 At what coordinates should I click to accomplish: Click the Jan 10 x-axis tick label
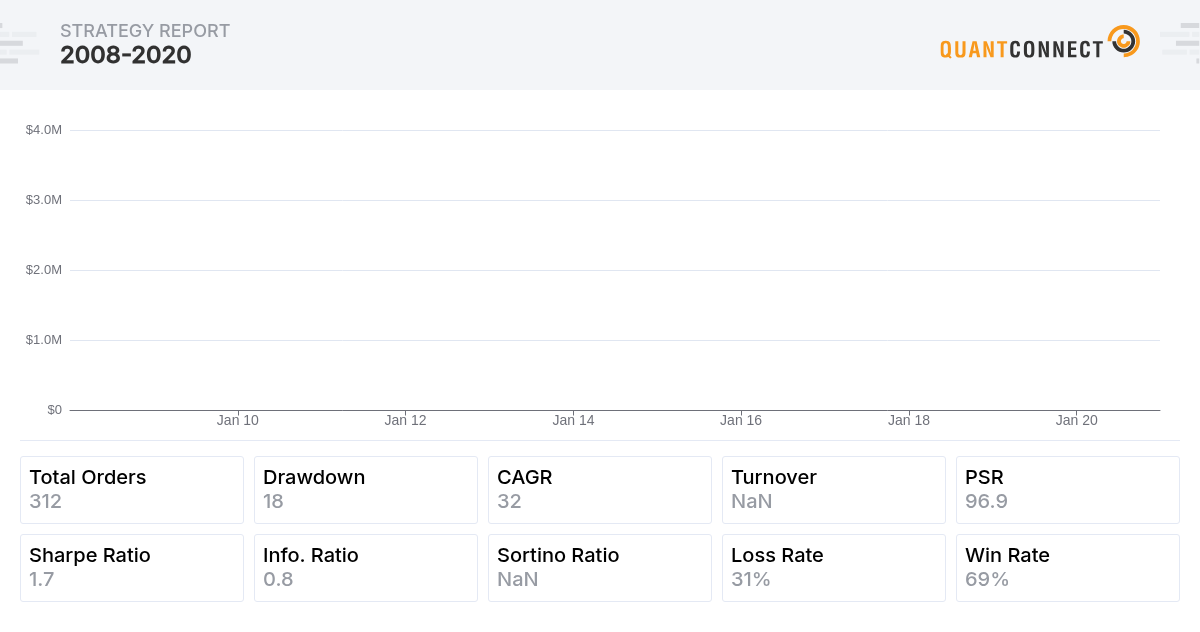pyautogui.click(x=238, y=421)
